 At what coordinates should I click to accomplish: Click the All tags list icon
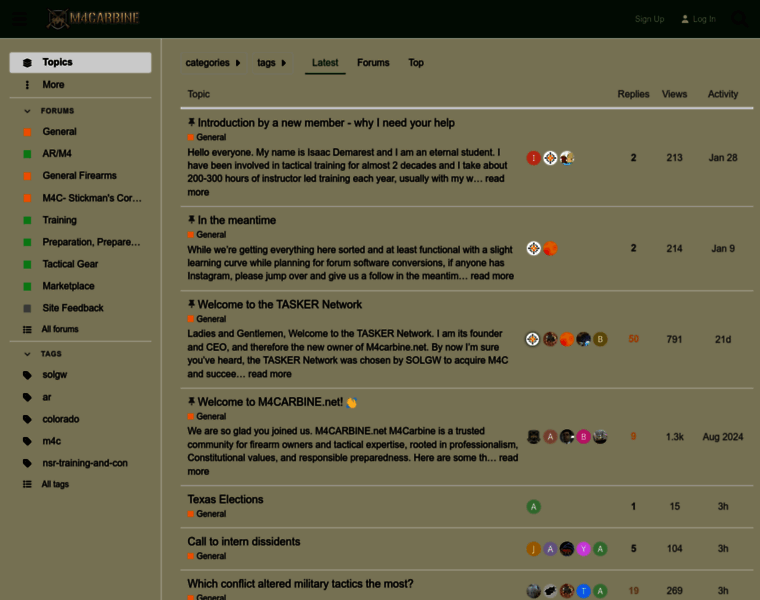[28, 484]
